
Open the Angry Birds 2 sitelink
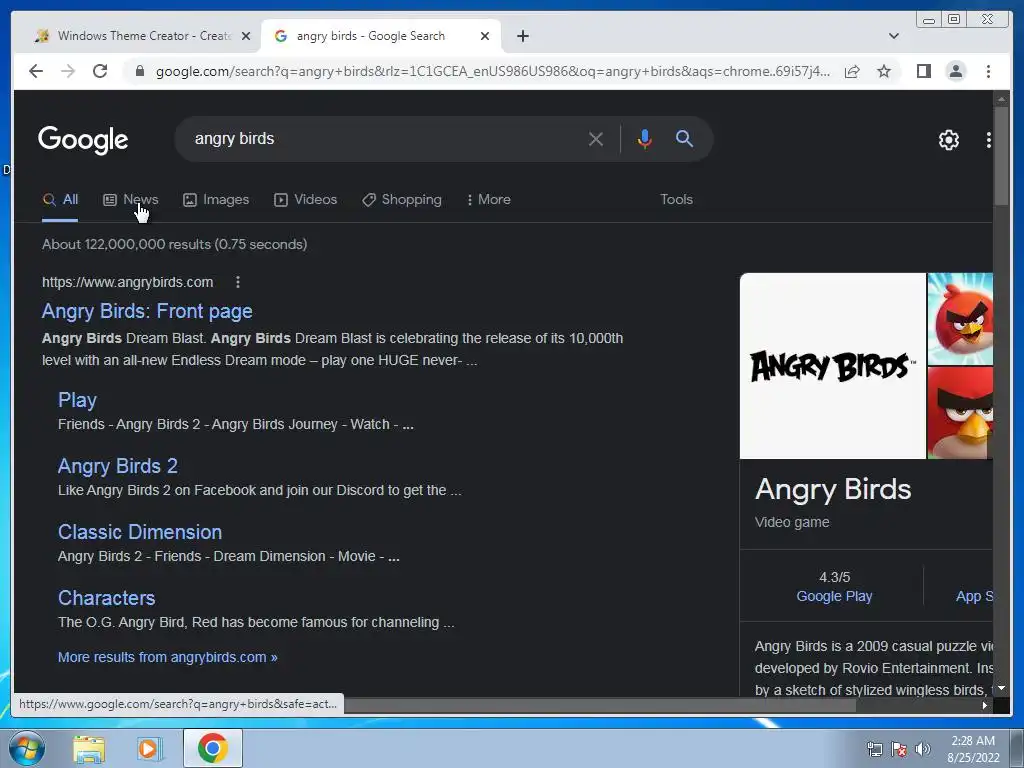[118, 466]
